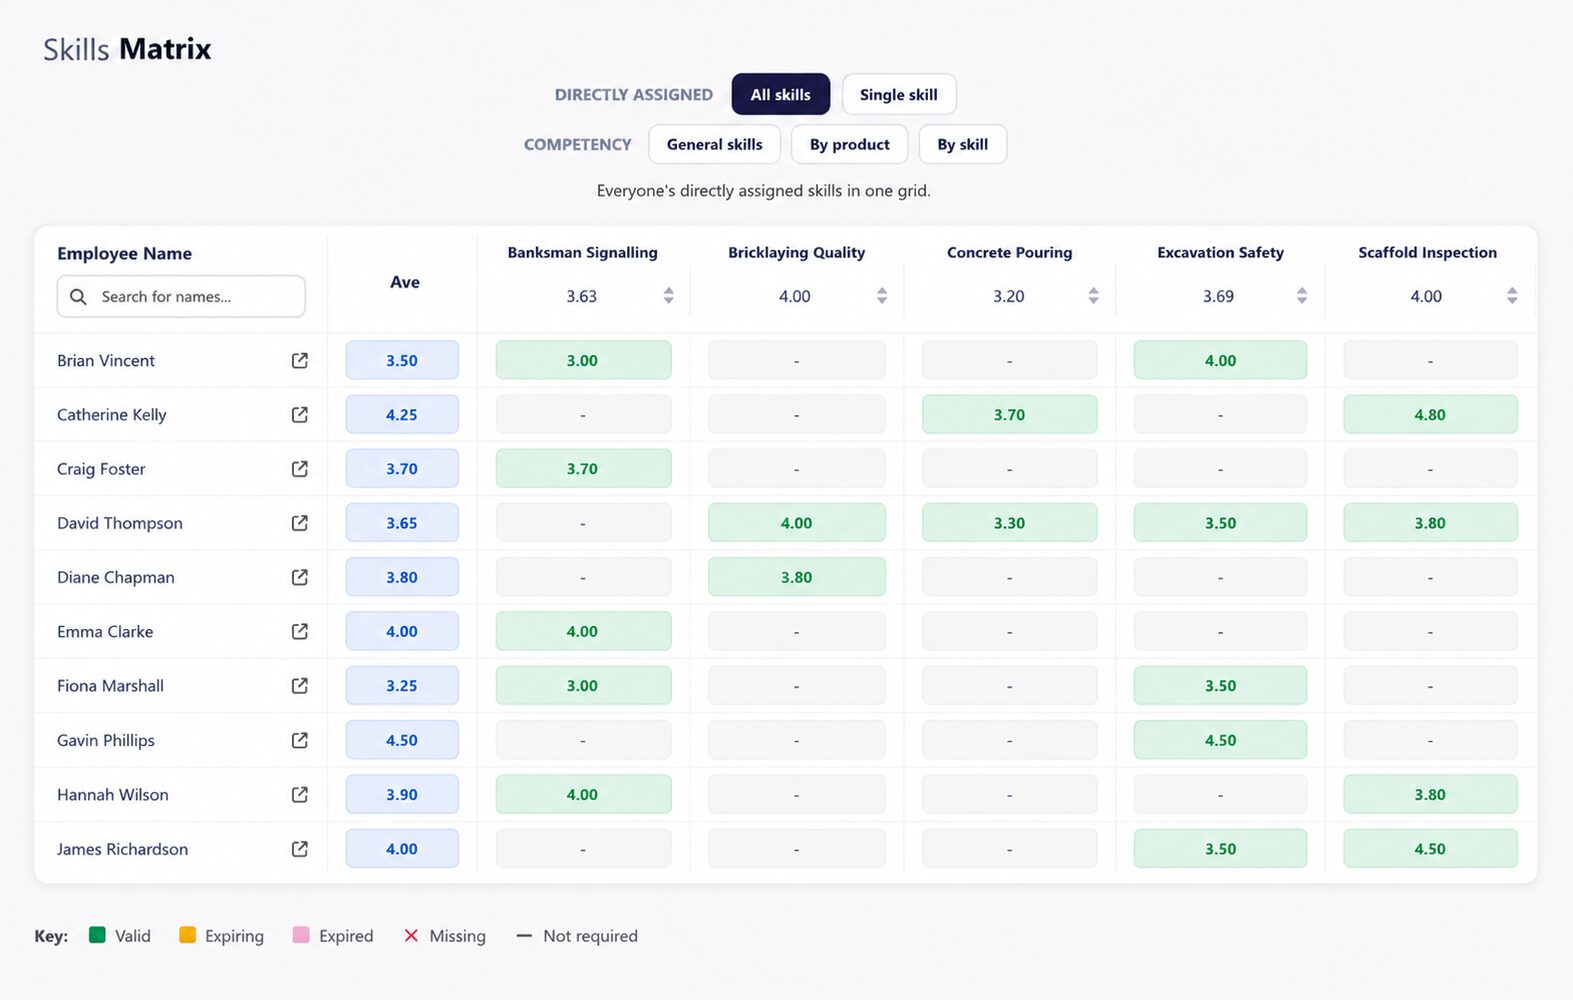The width and height of the screenshot is (1573, 1000).
Task: Select the By skill tab
Action: 963,145
